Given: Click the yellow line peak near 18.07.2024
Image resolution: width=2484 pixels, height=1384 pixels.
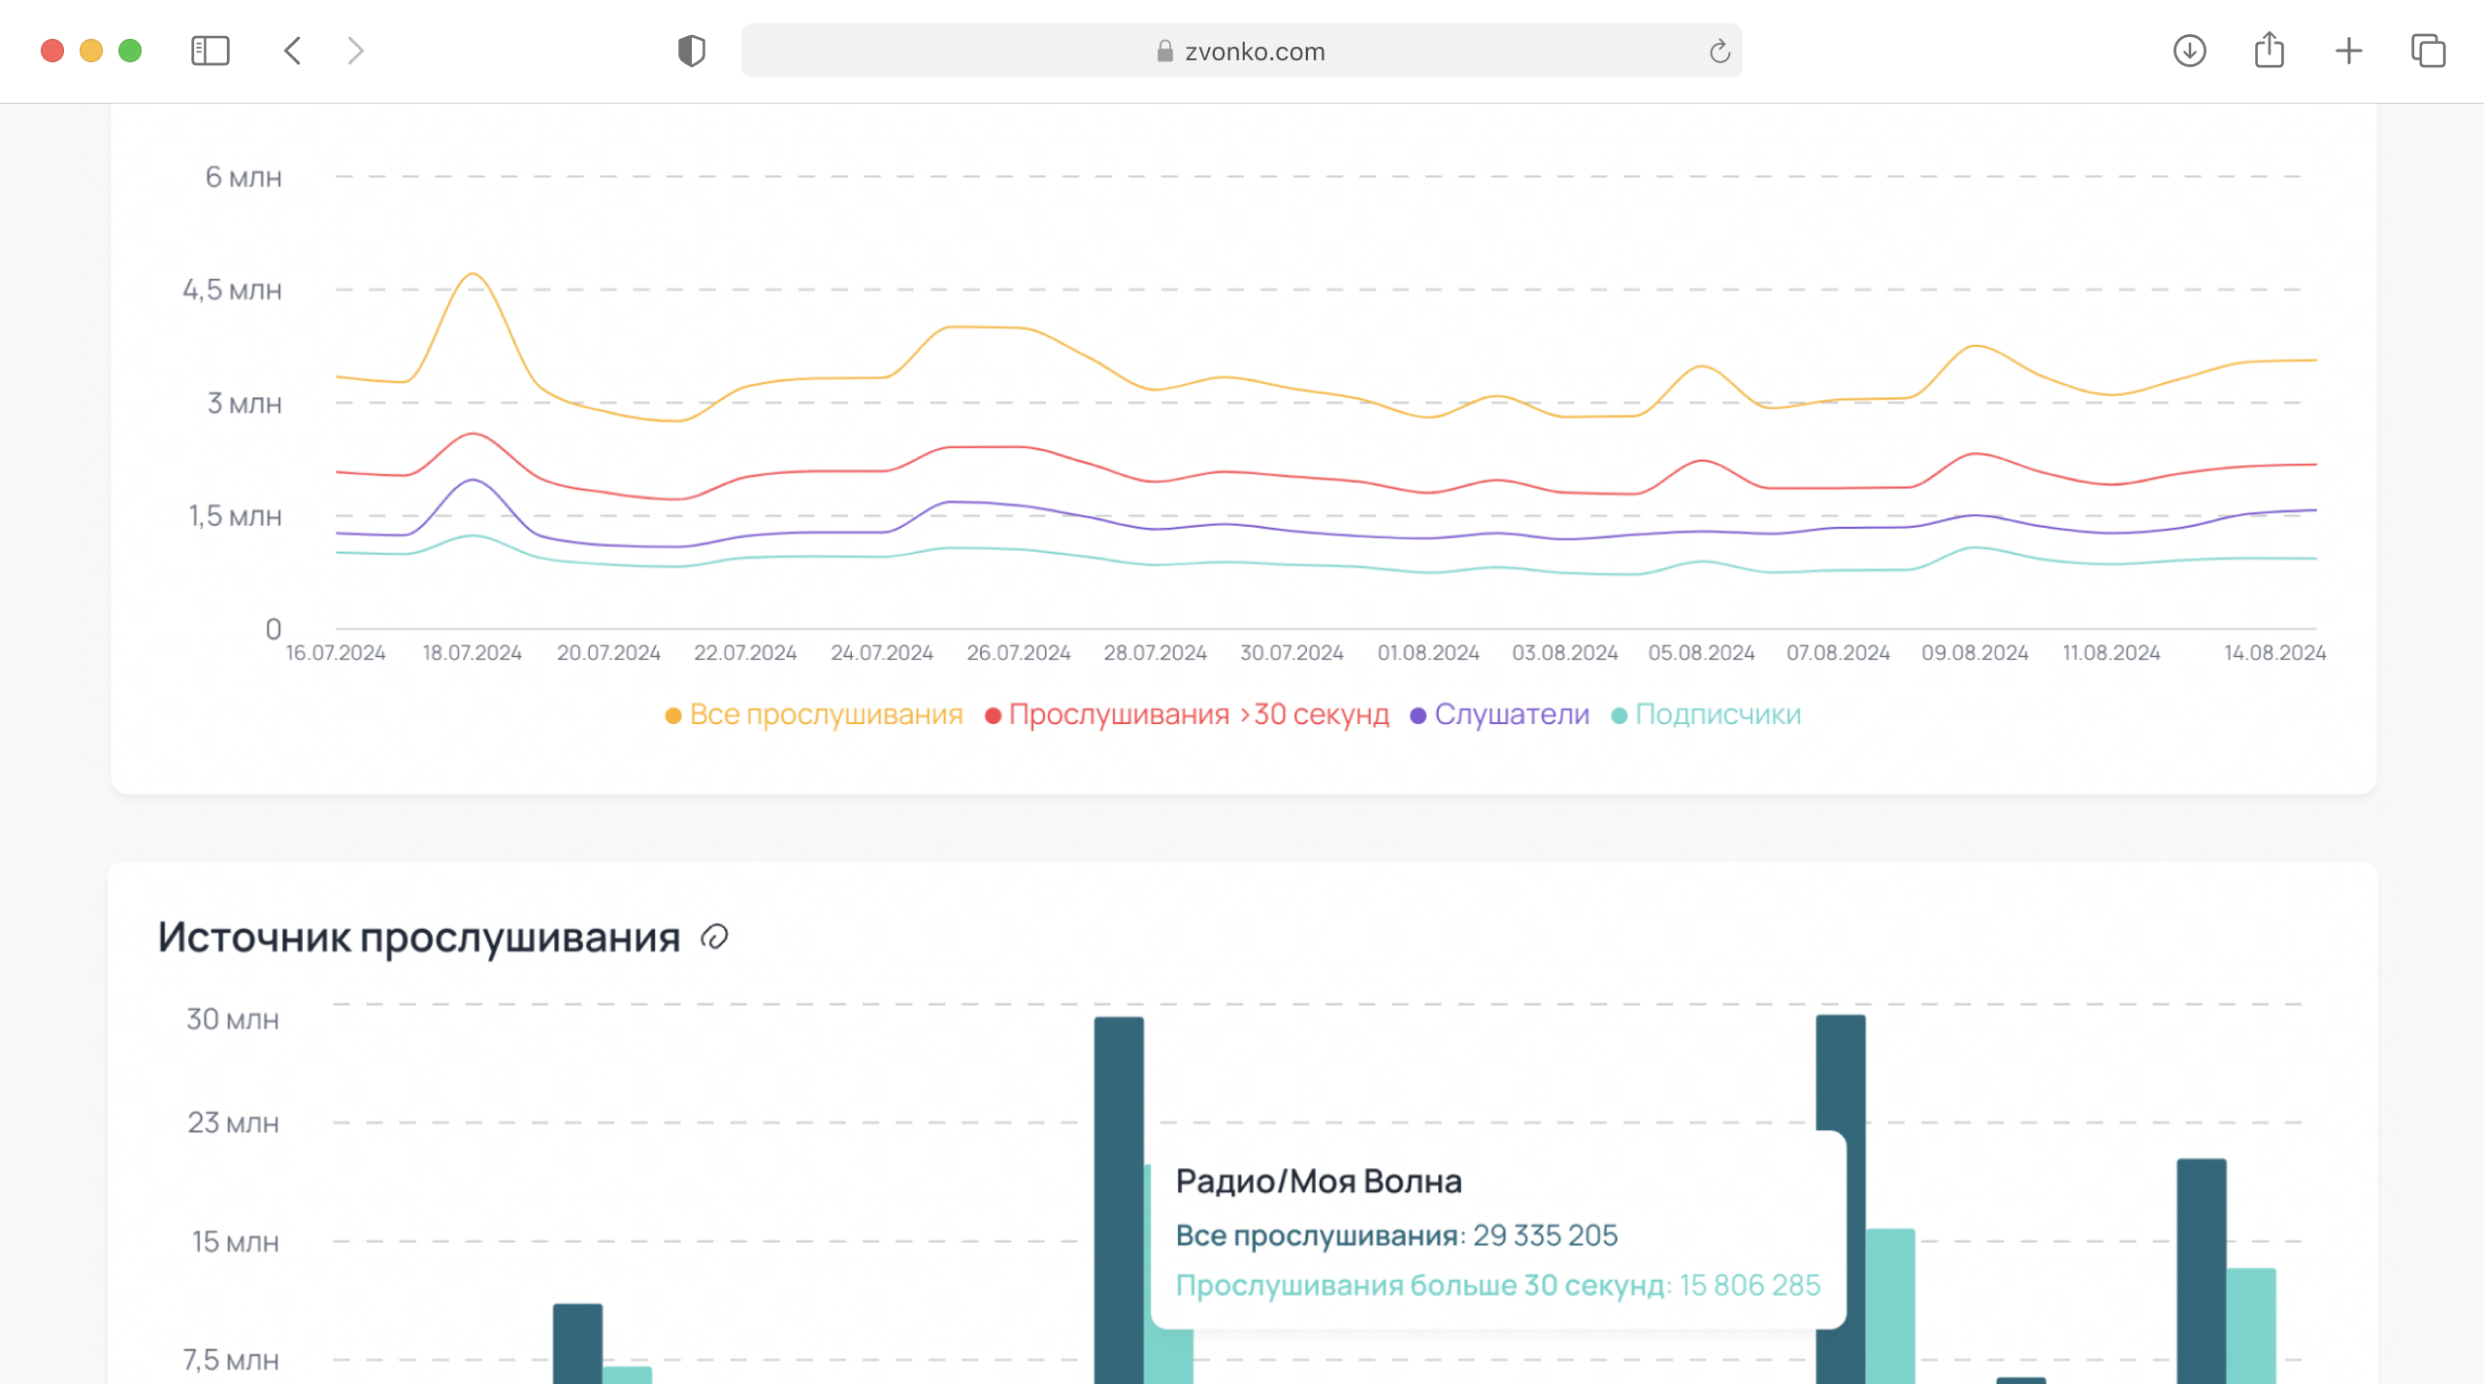Looking at the screenshot, I should pos(473,274).
